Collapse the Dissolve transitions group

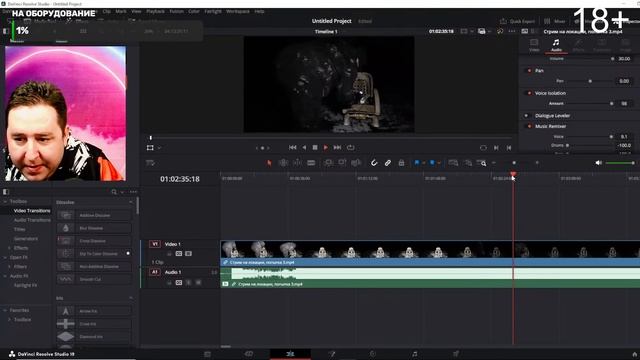[131, 202]
